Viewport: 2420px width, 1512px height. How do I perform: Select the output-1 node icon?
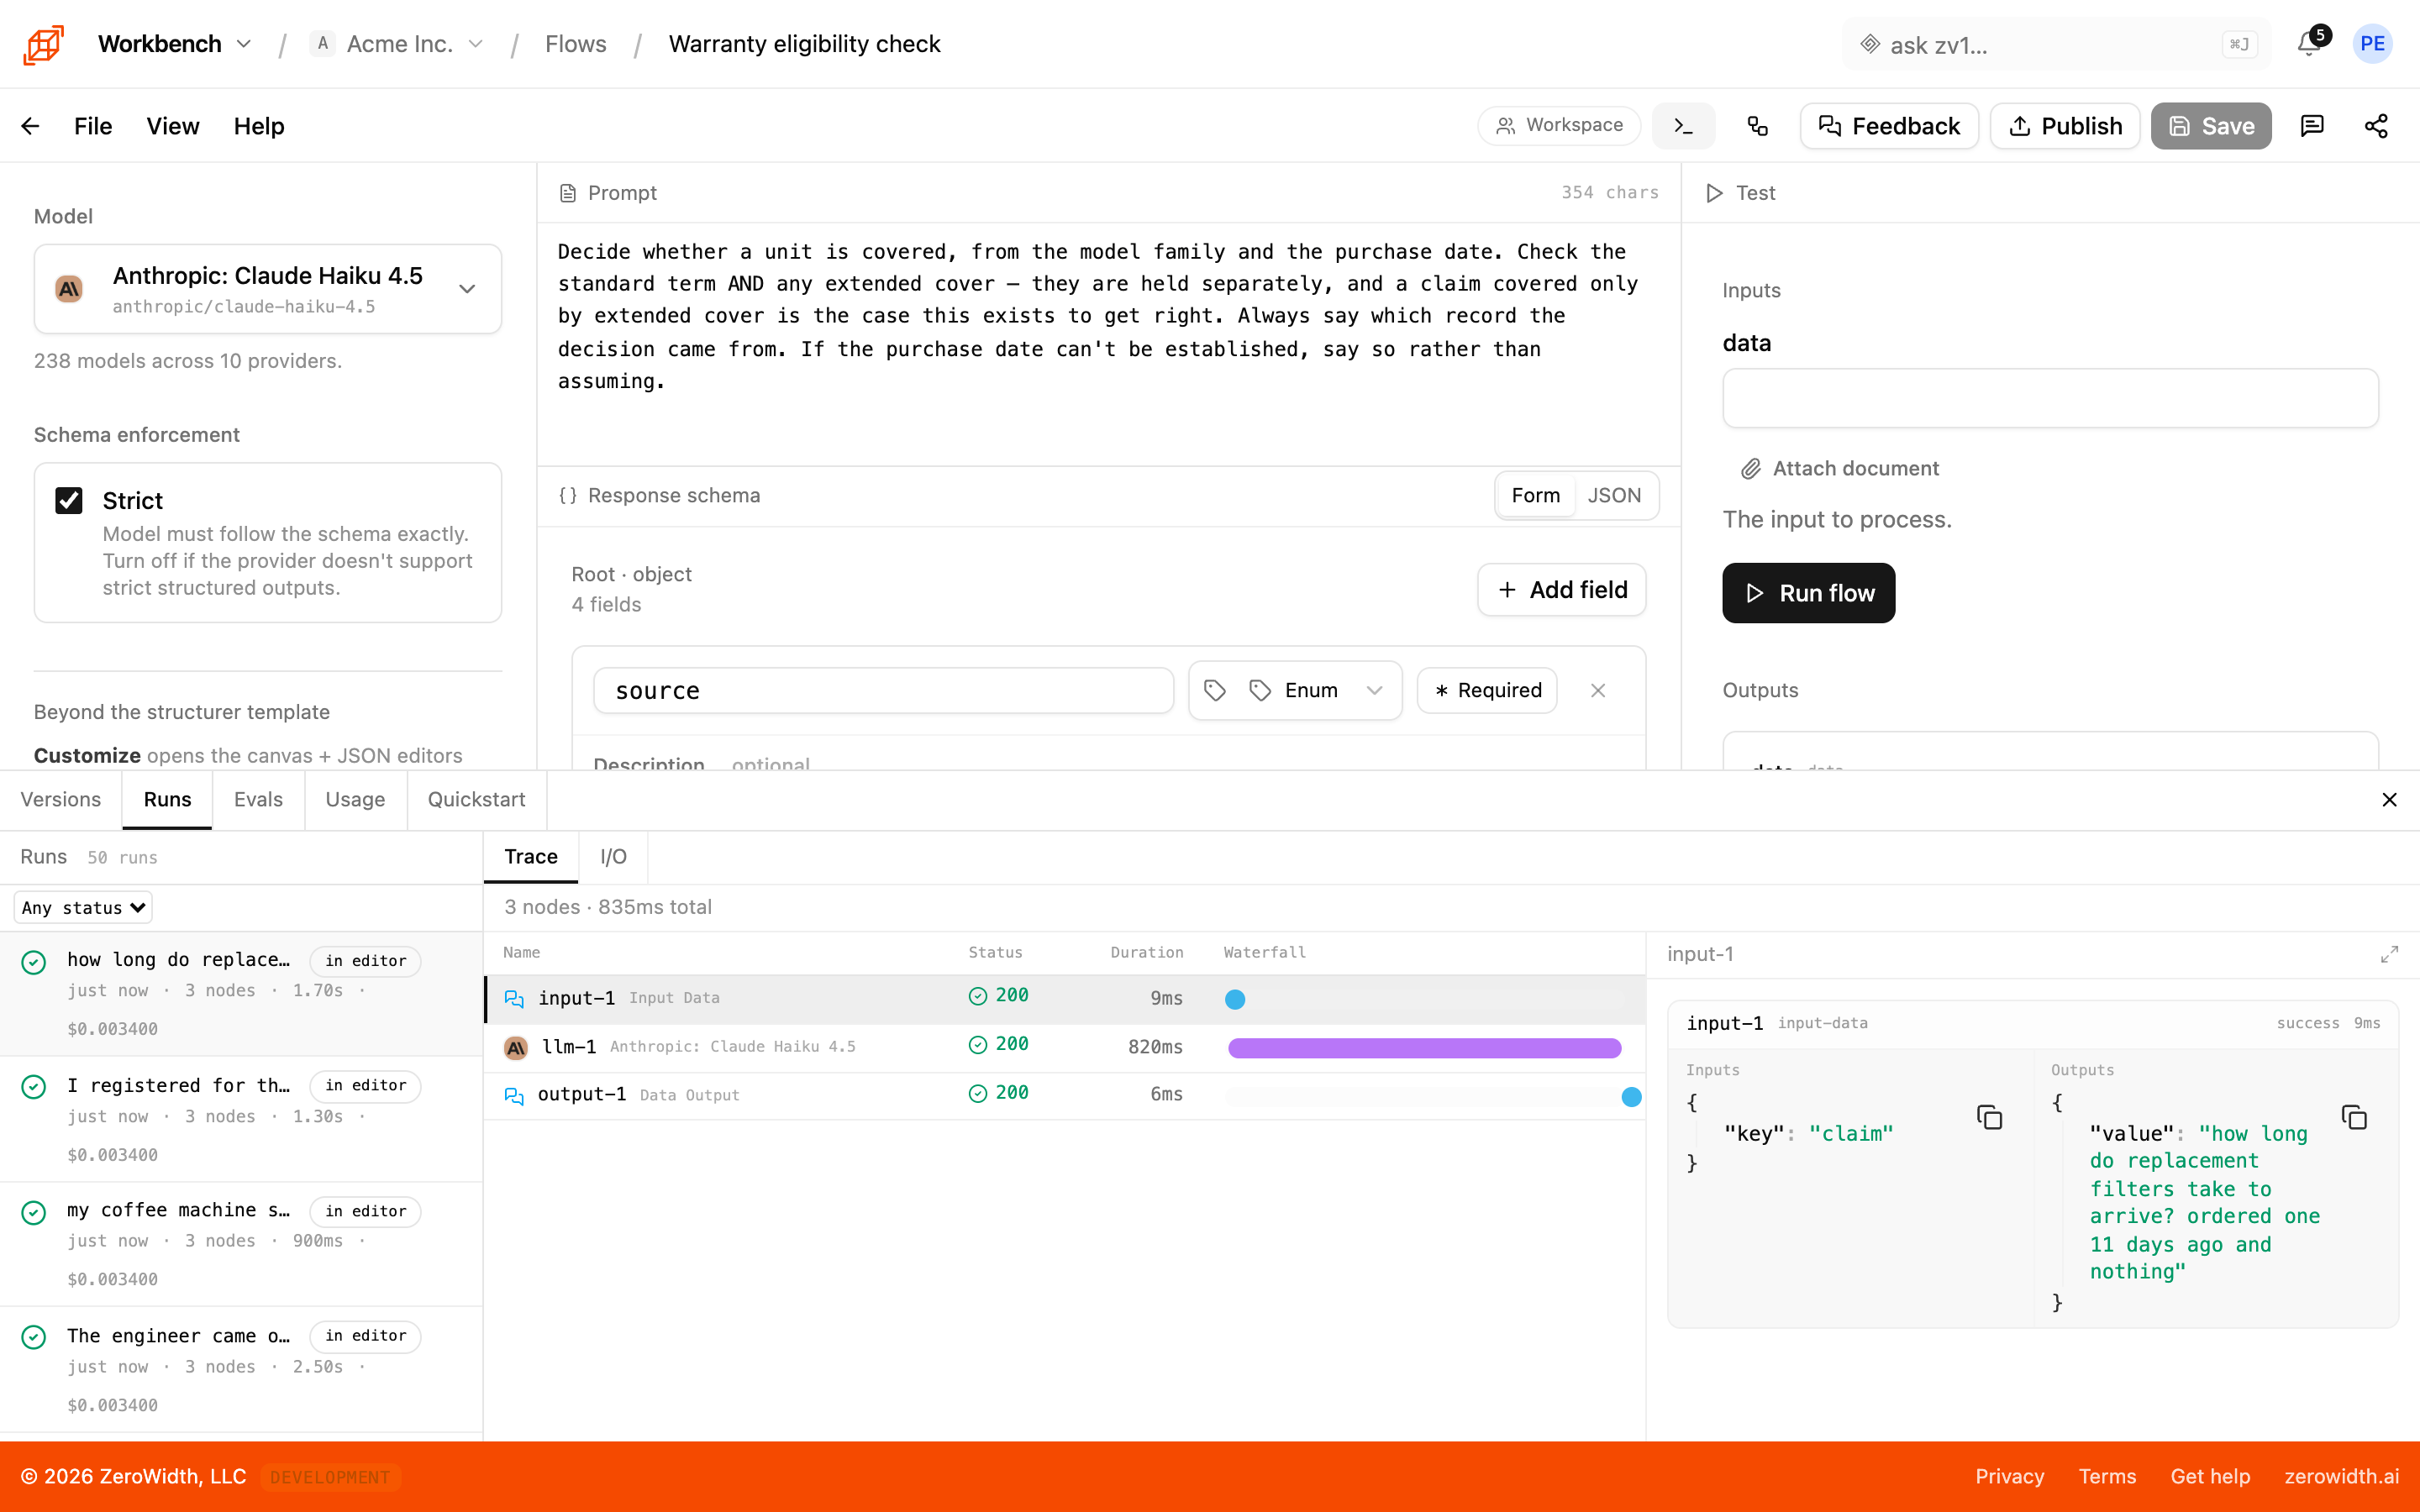point(514,1096)
